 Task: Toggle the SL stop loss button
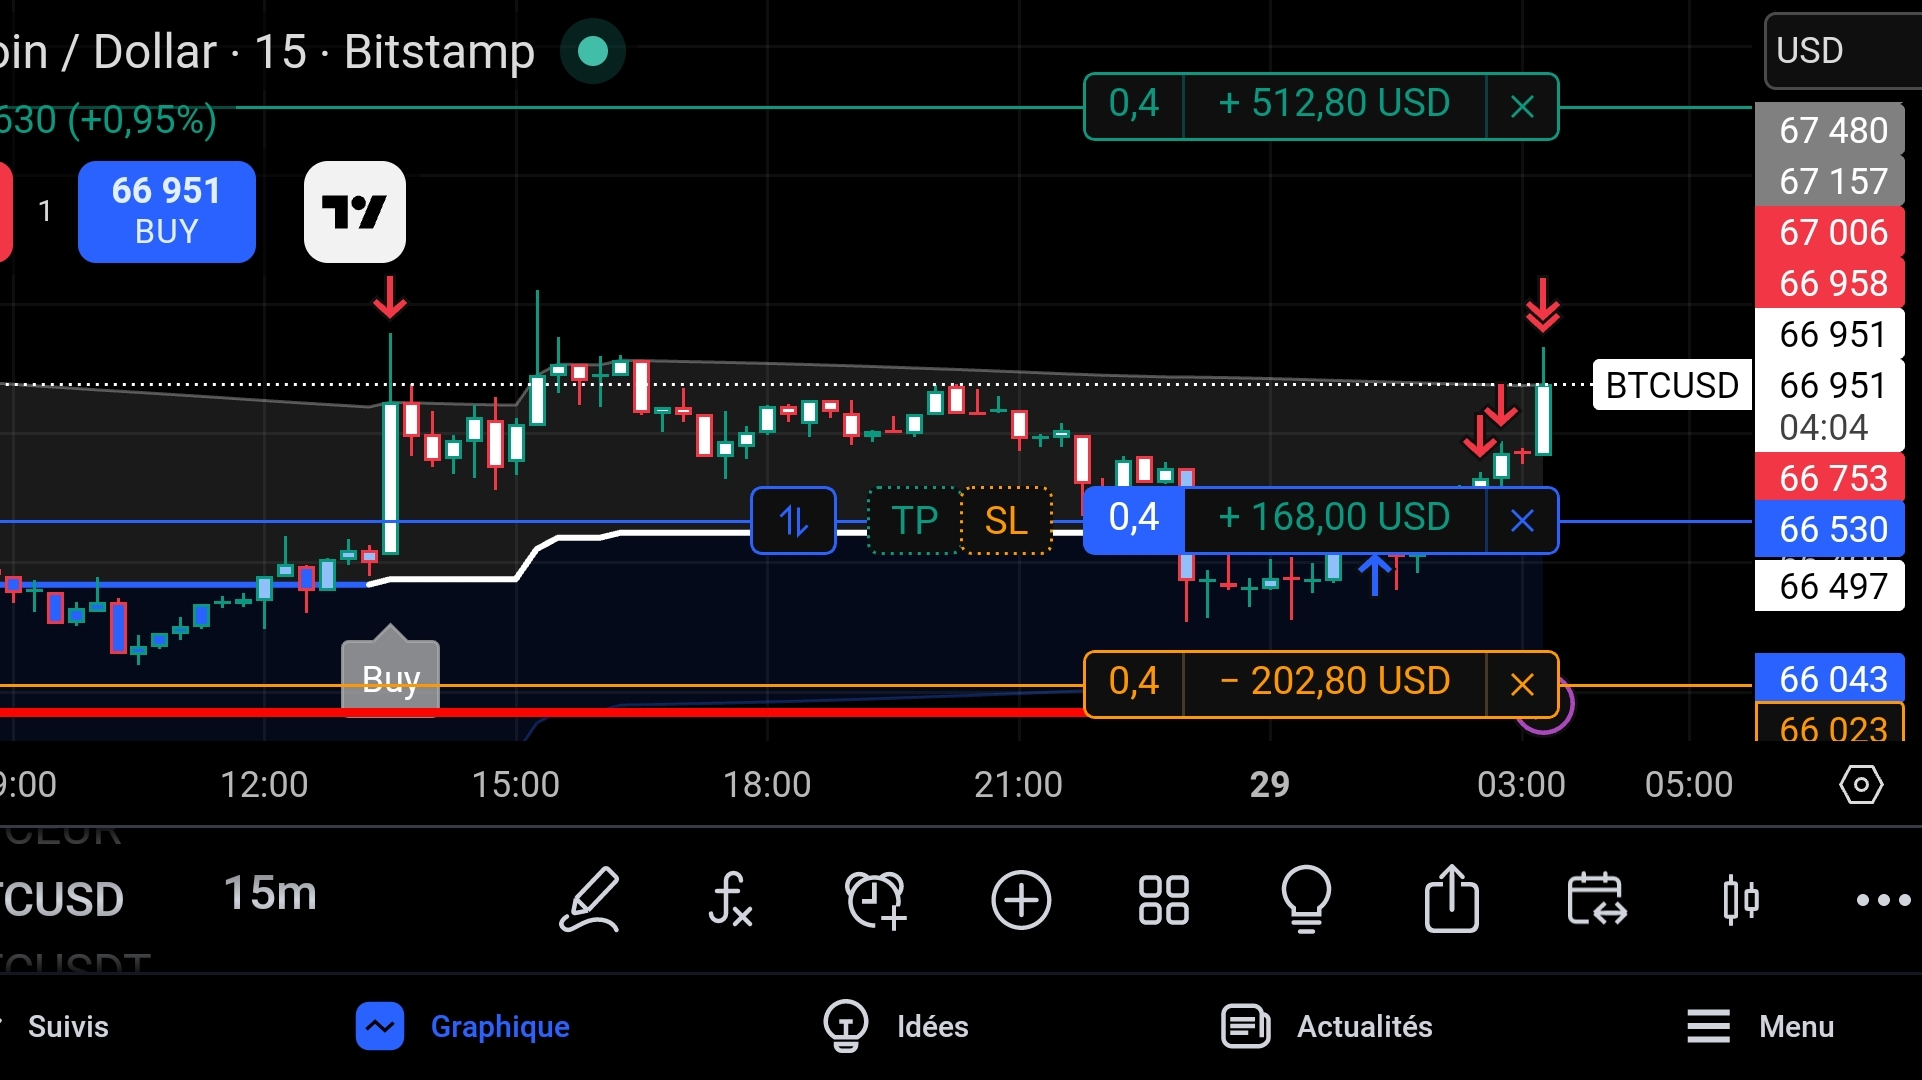1006,521
